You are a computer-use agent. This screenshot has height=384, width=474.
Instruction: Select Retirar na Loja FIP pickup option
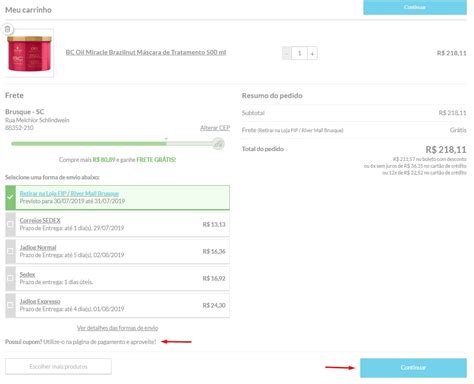tap(118, 198)
